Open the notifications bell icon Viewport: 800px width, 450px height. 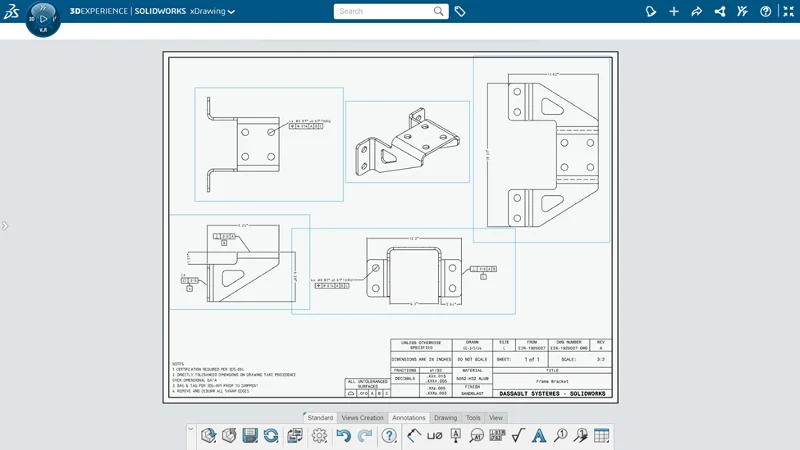[x=650, y=12]
